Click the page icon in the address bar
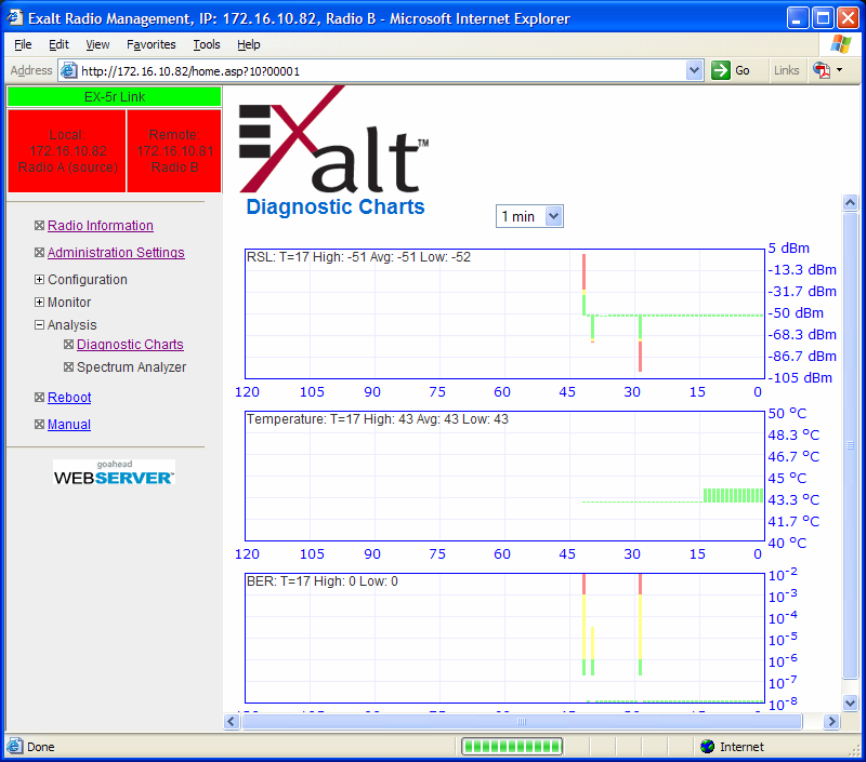The image size is (866, 762). point(68,71)
